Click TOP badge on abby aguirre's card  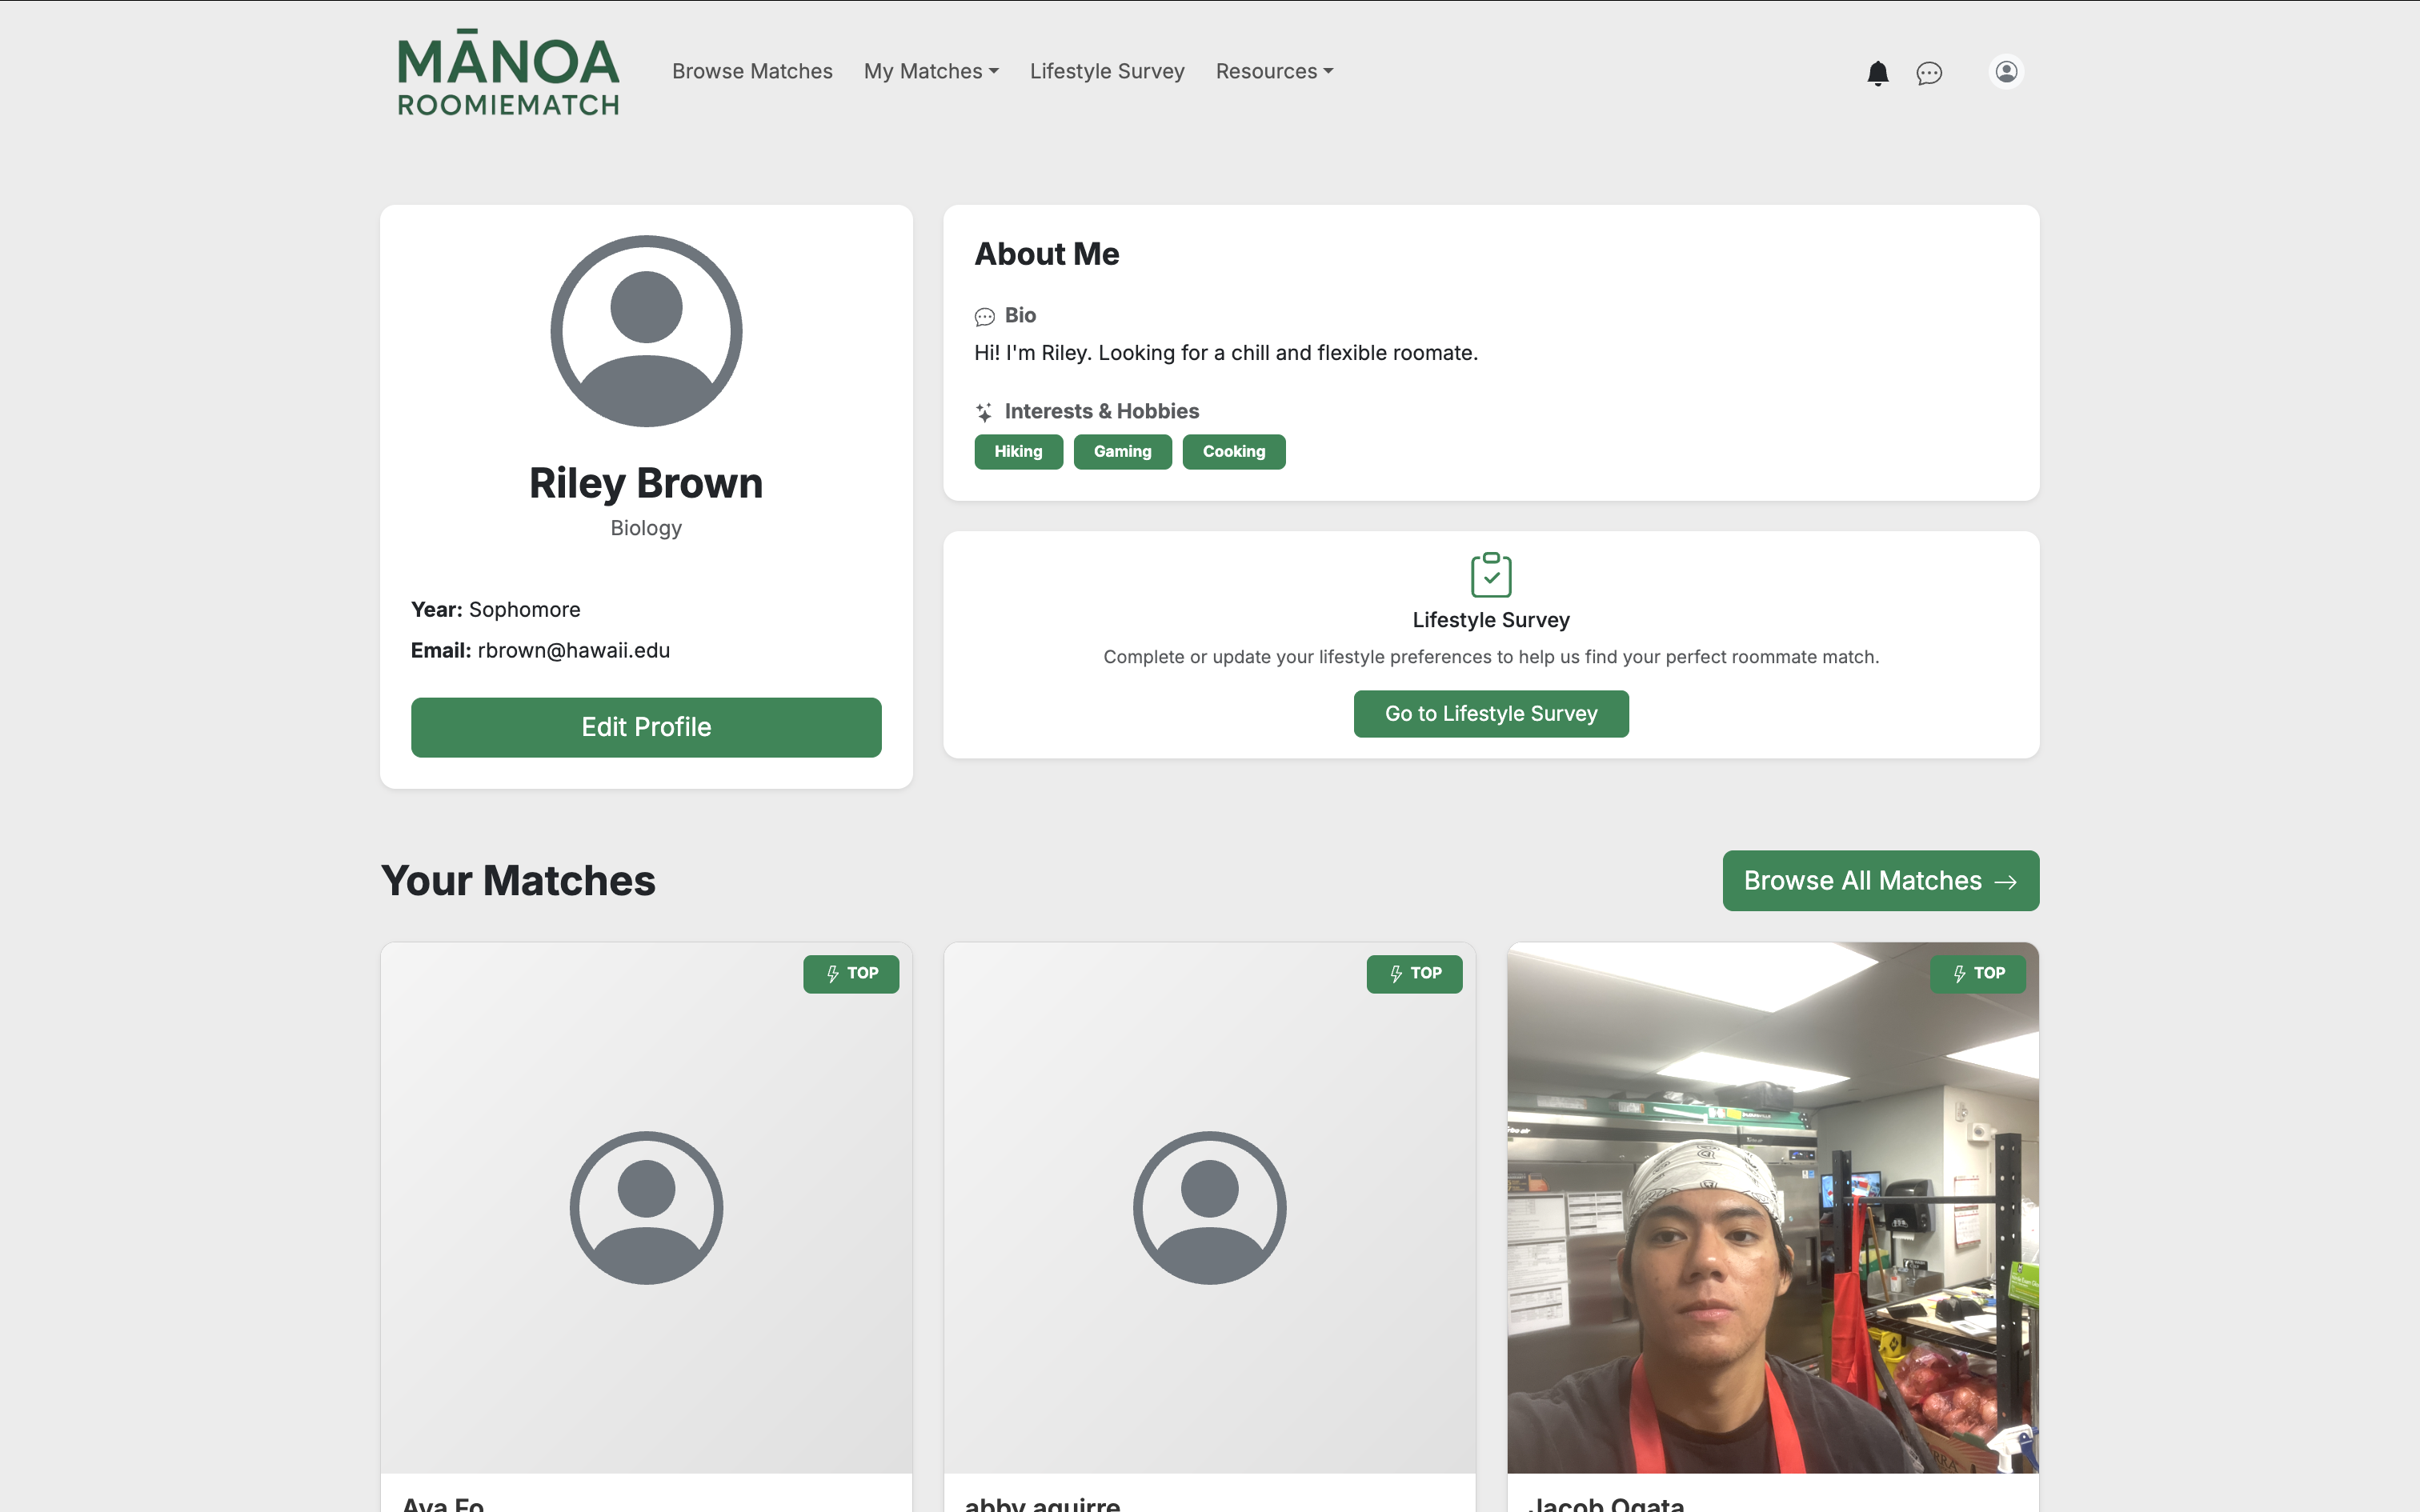1414,973
